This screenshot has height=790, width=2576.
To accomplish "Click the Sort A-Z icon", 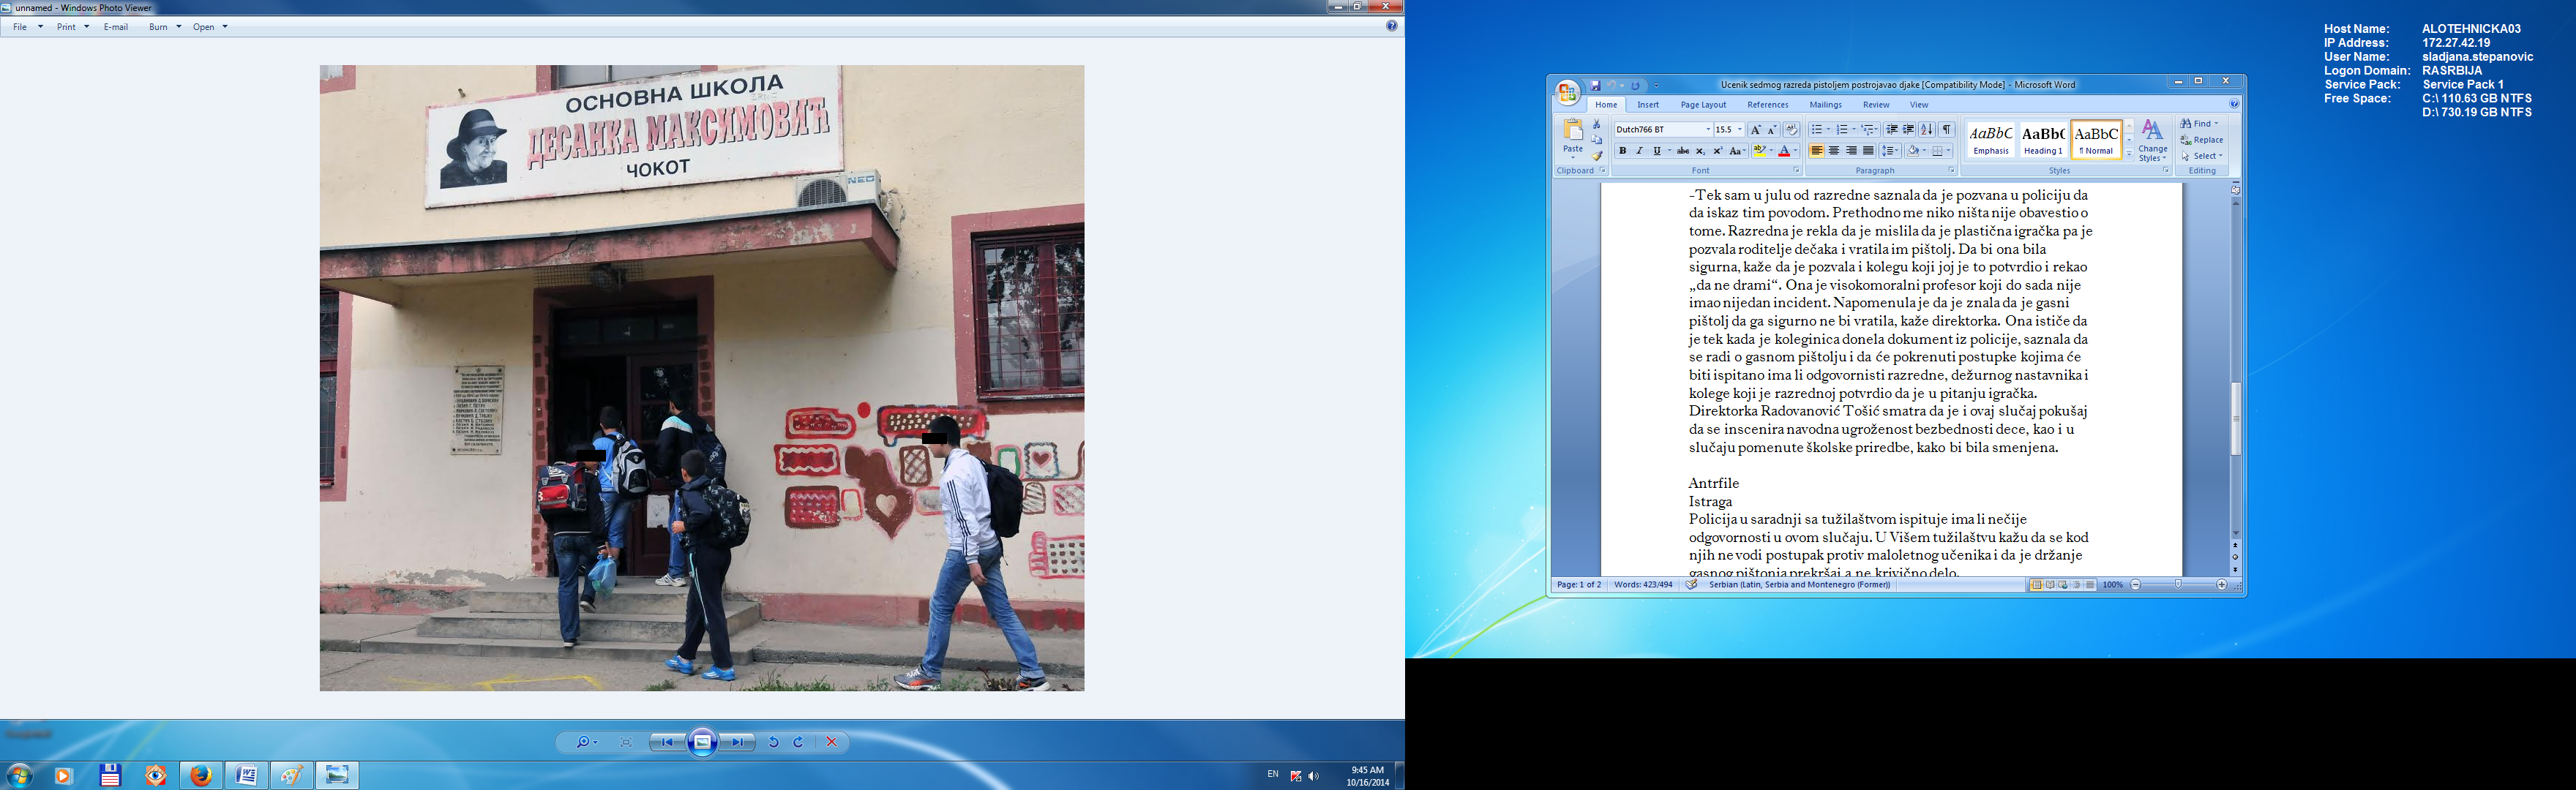I will coord(1927,130).
